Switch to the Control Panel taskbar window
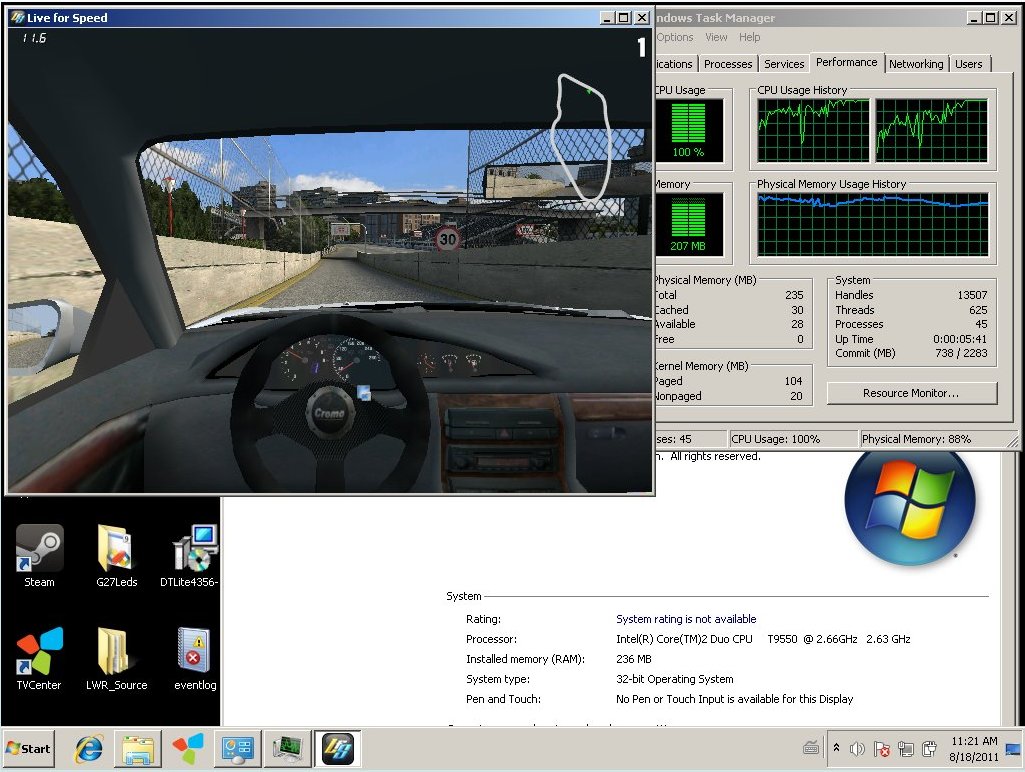Screen dimensions: 1025x772 tap(237, 748)
